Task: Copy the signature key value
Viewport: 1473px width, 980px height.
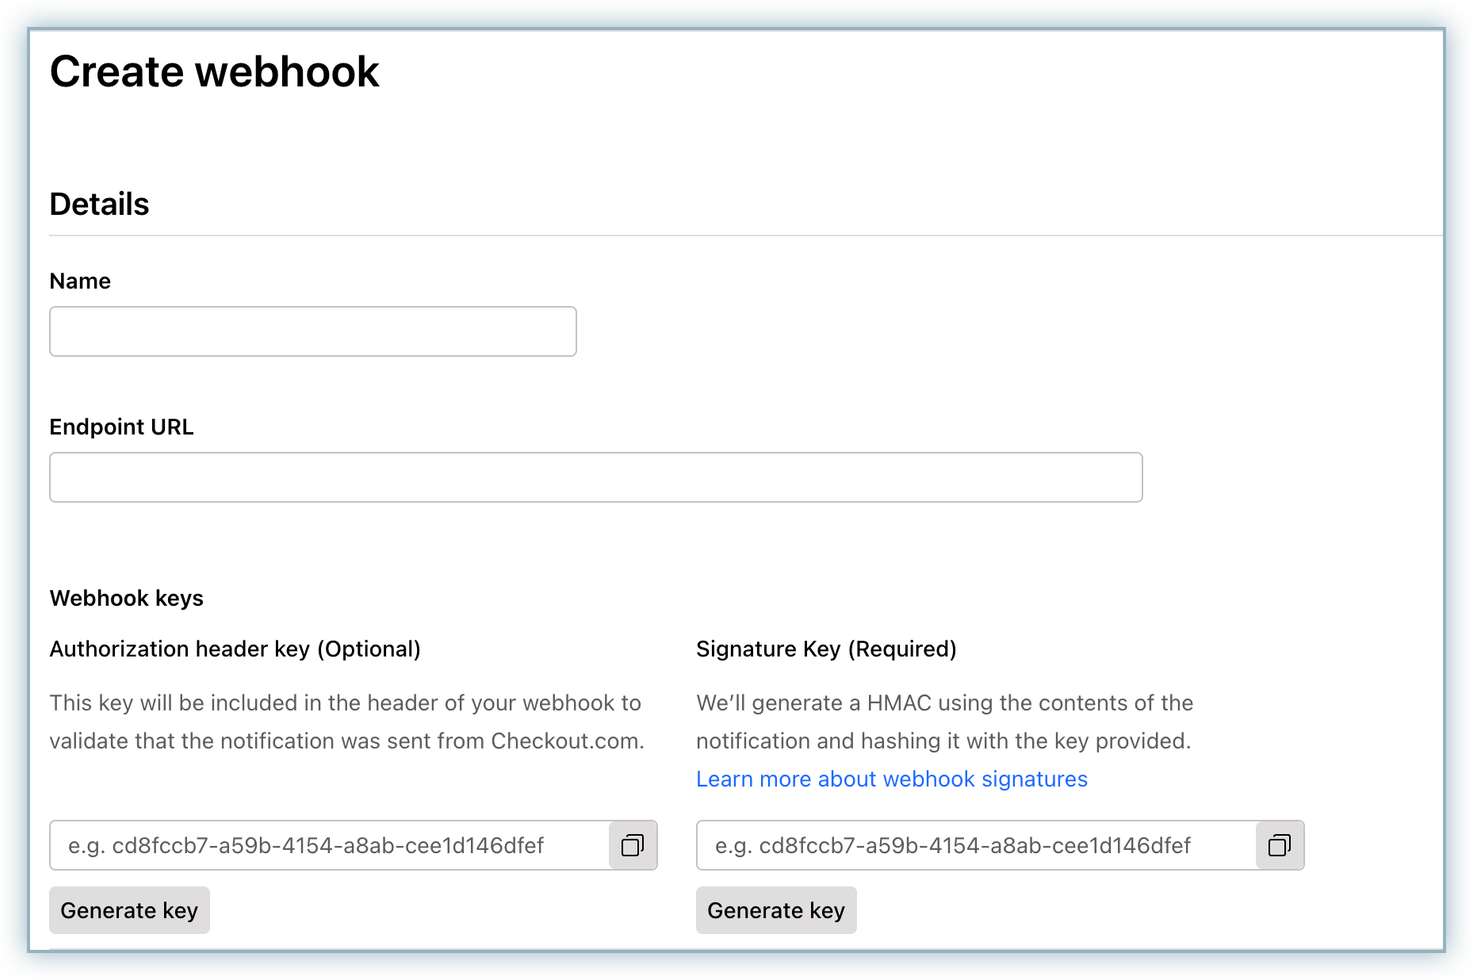Action: click(1279, 846)
